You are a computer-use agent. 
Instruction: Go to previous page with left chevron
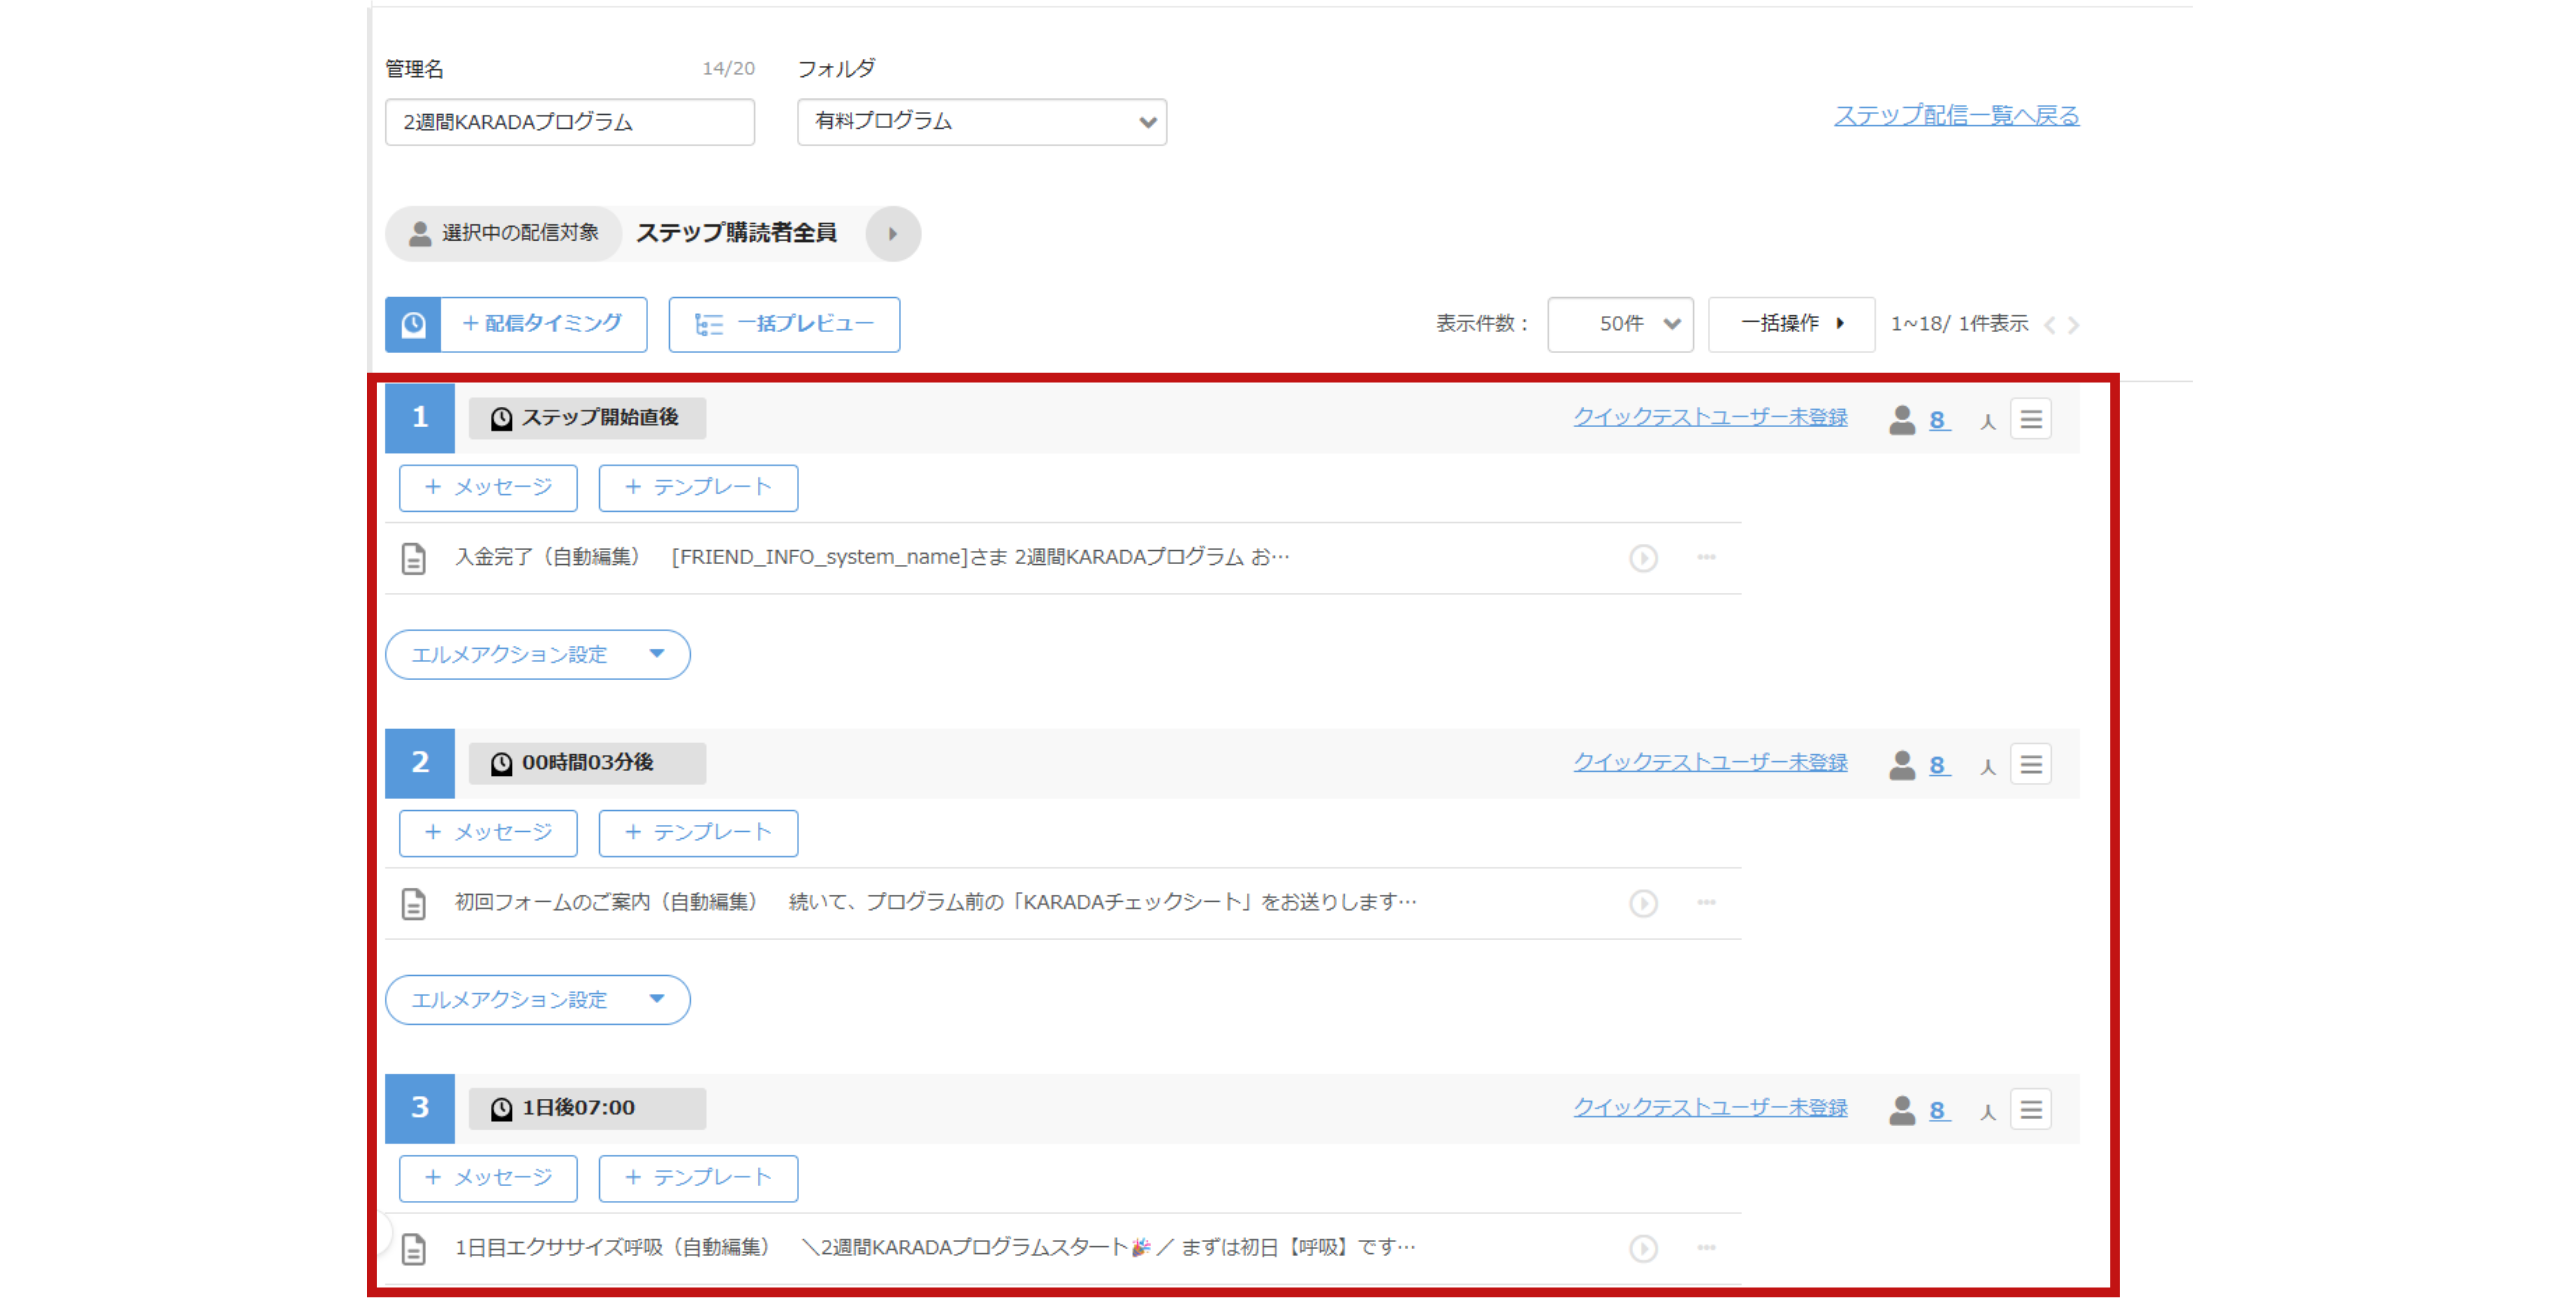[2049, 325]
